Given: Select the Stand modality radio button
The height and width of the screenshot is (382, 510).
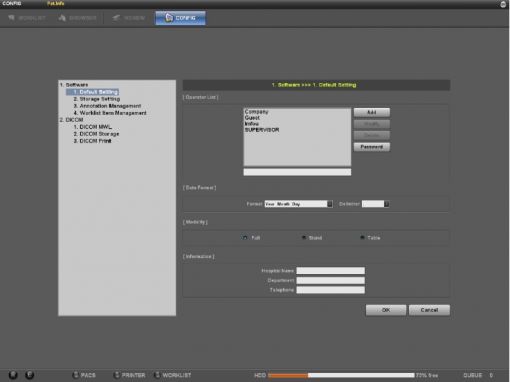Looking at the screenshot, I should coord(304,238).
